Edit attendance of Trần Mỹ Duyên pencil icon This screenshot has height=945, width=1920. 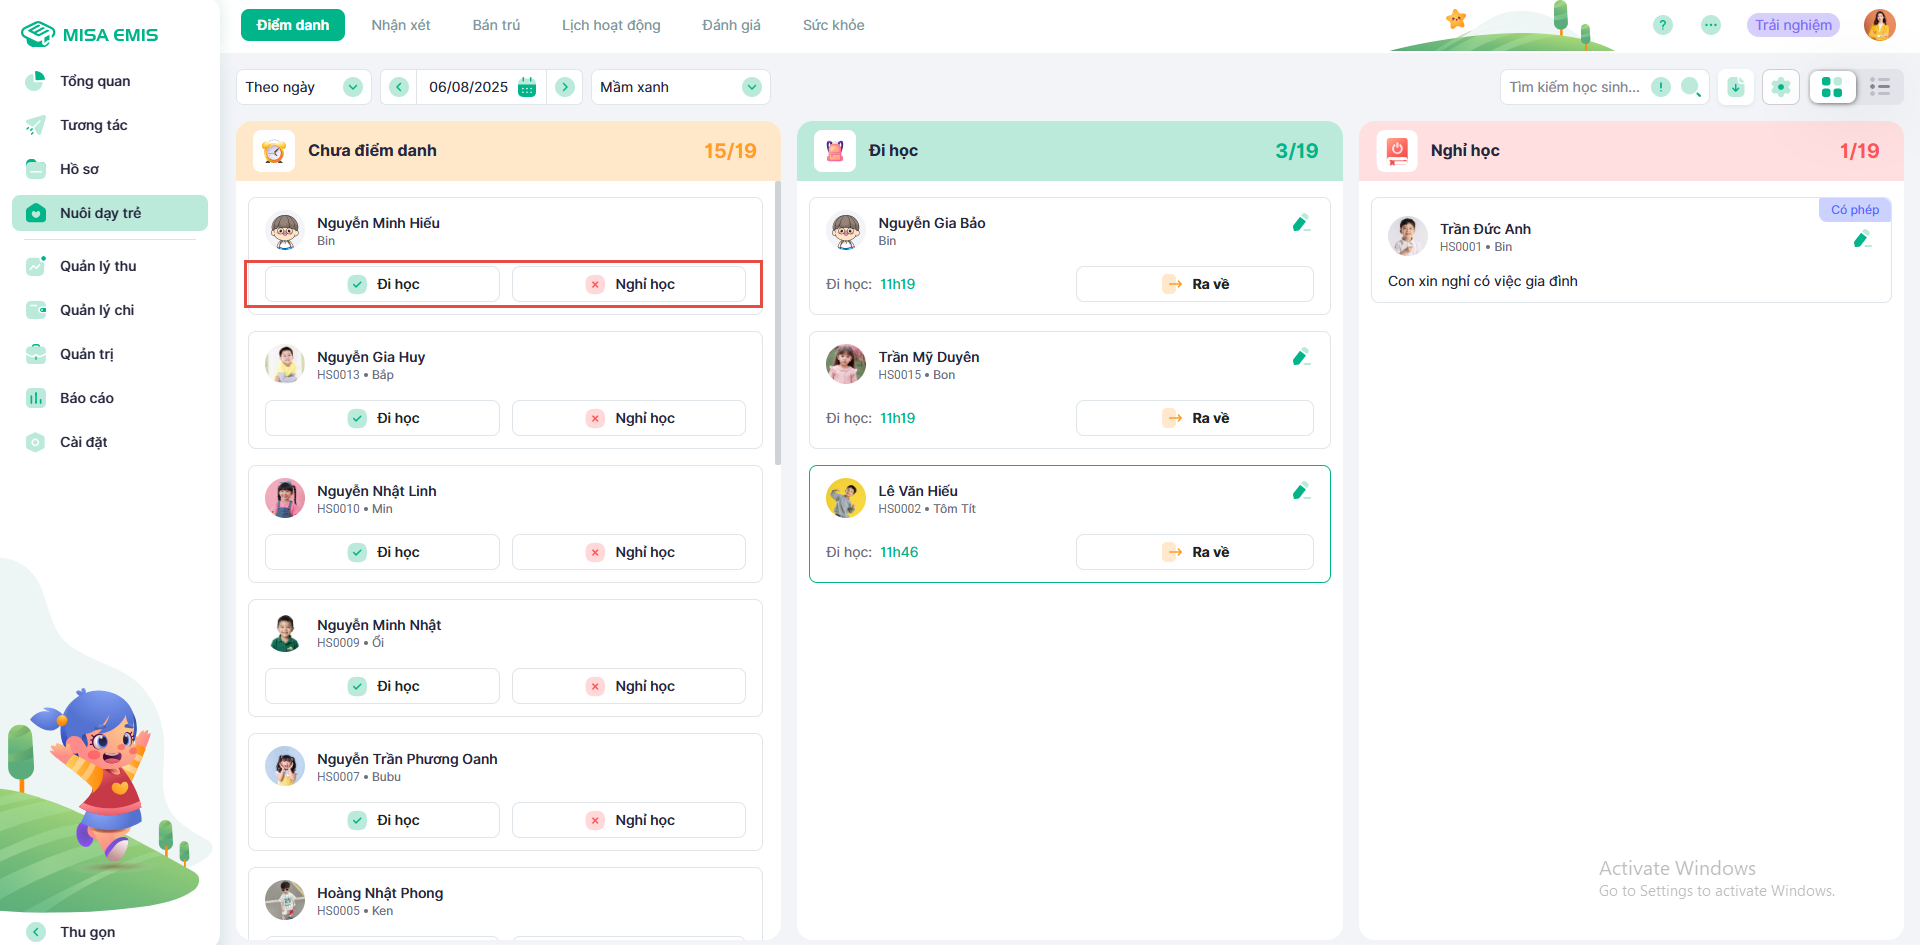pos(1300,357)
